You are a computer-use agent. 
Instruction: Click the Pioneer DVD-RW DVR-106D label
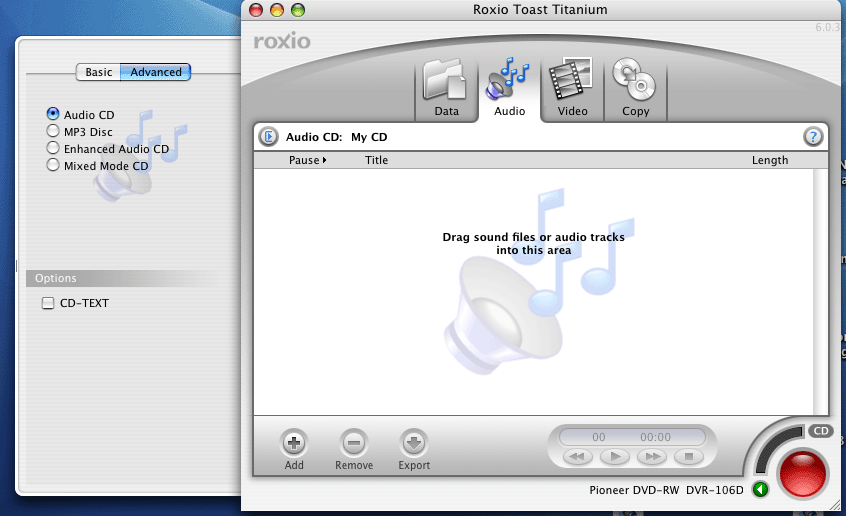[666, 490]
